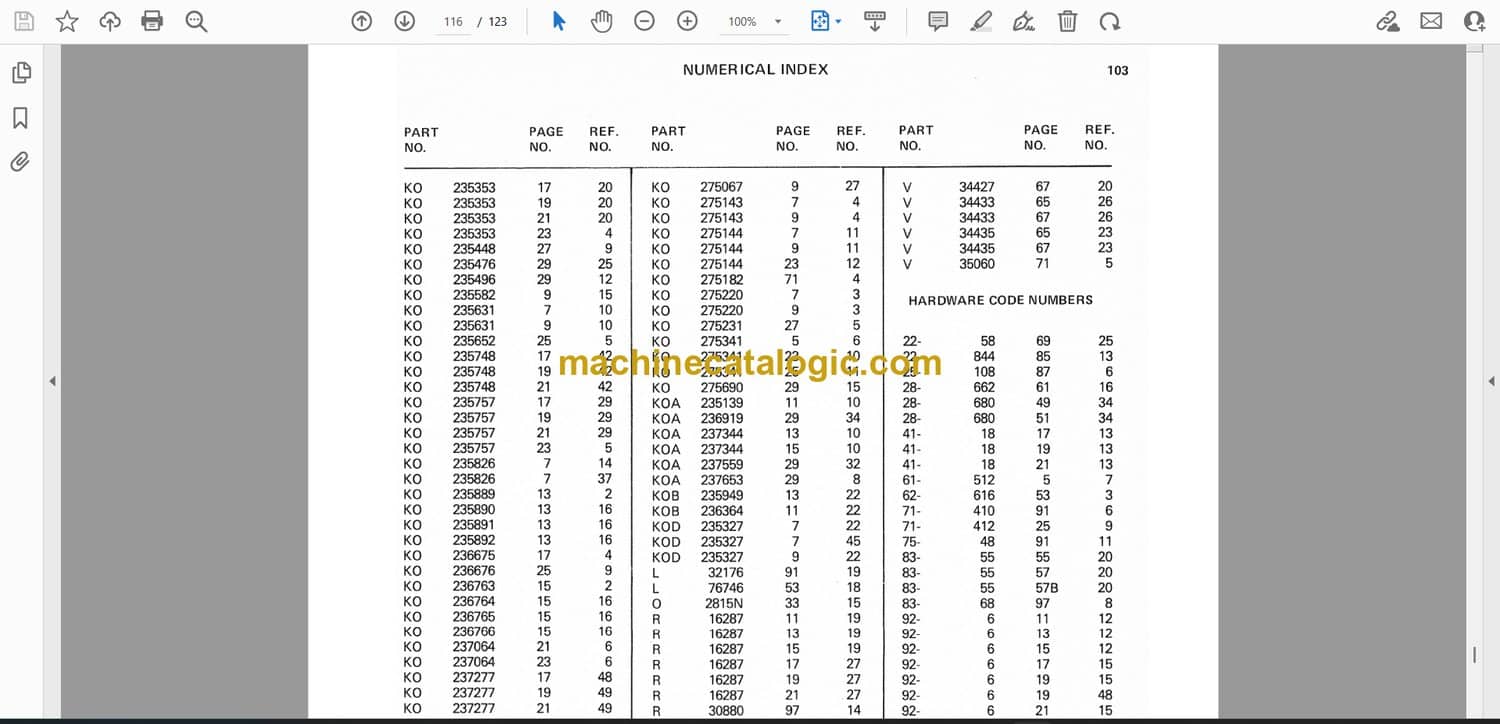Click the fit page view icon

point(820,21)
